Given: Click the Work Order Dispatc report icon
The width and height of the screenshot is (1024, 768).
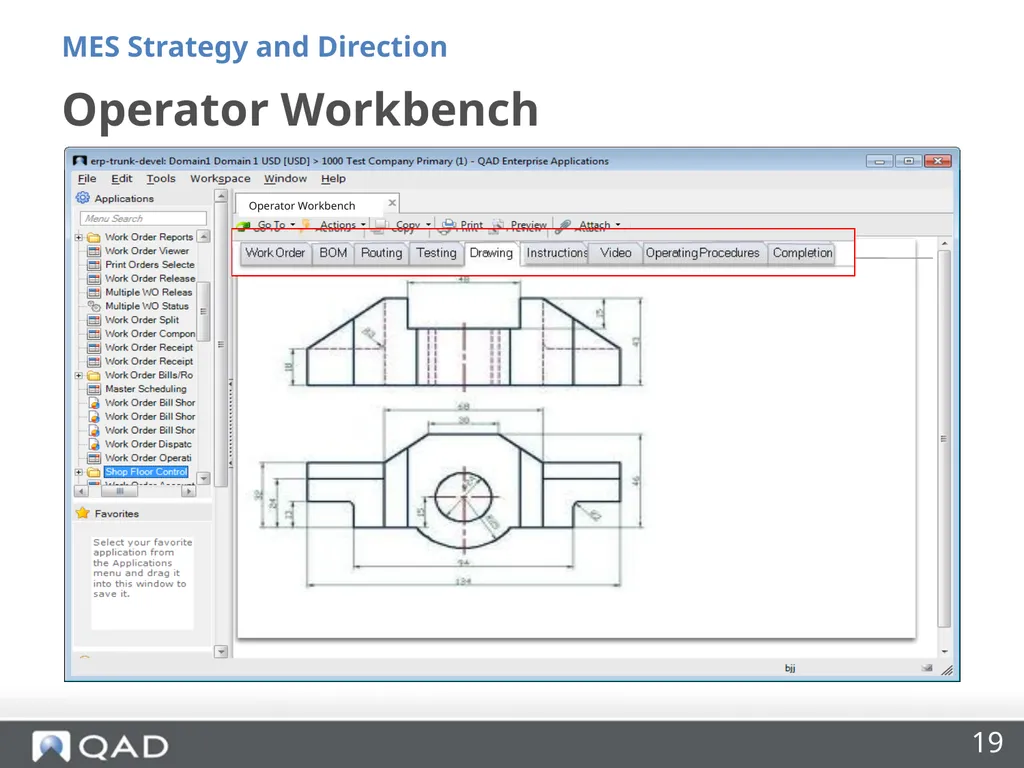Looking at the screenshot, I should [94, 444].
